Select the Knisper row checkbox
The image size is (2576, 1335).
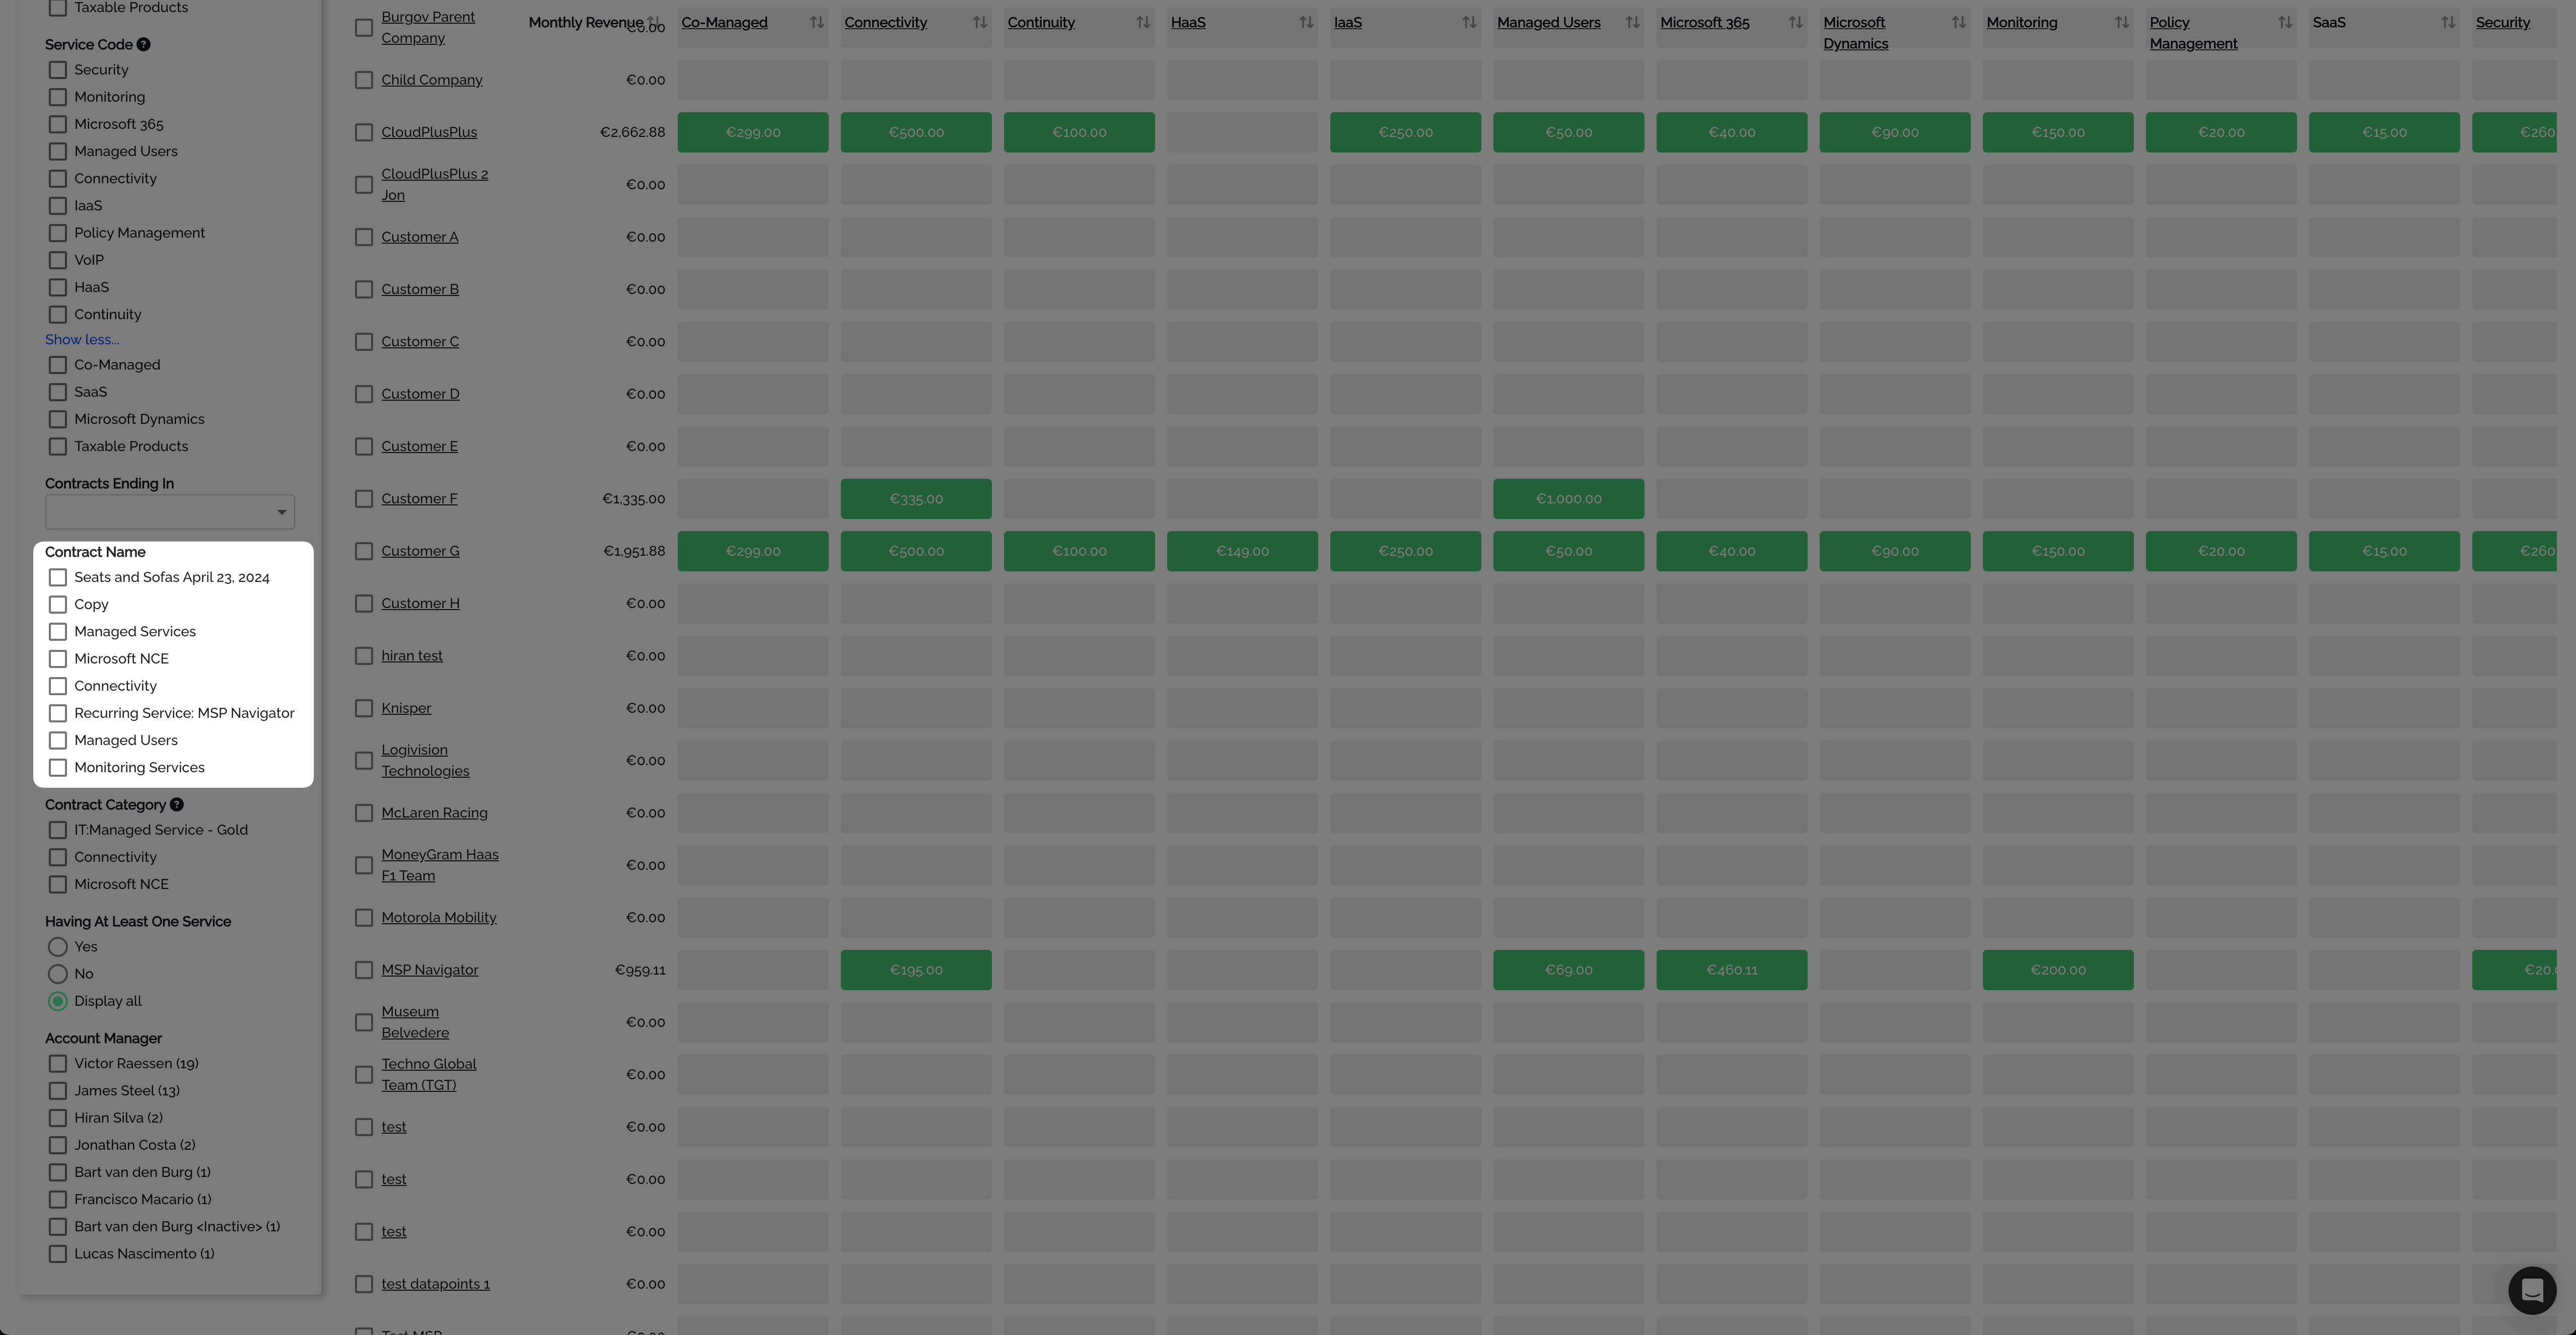364,708
